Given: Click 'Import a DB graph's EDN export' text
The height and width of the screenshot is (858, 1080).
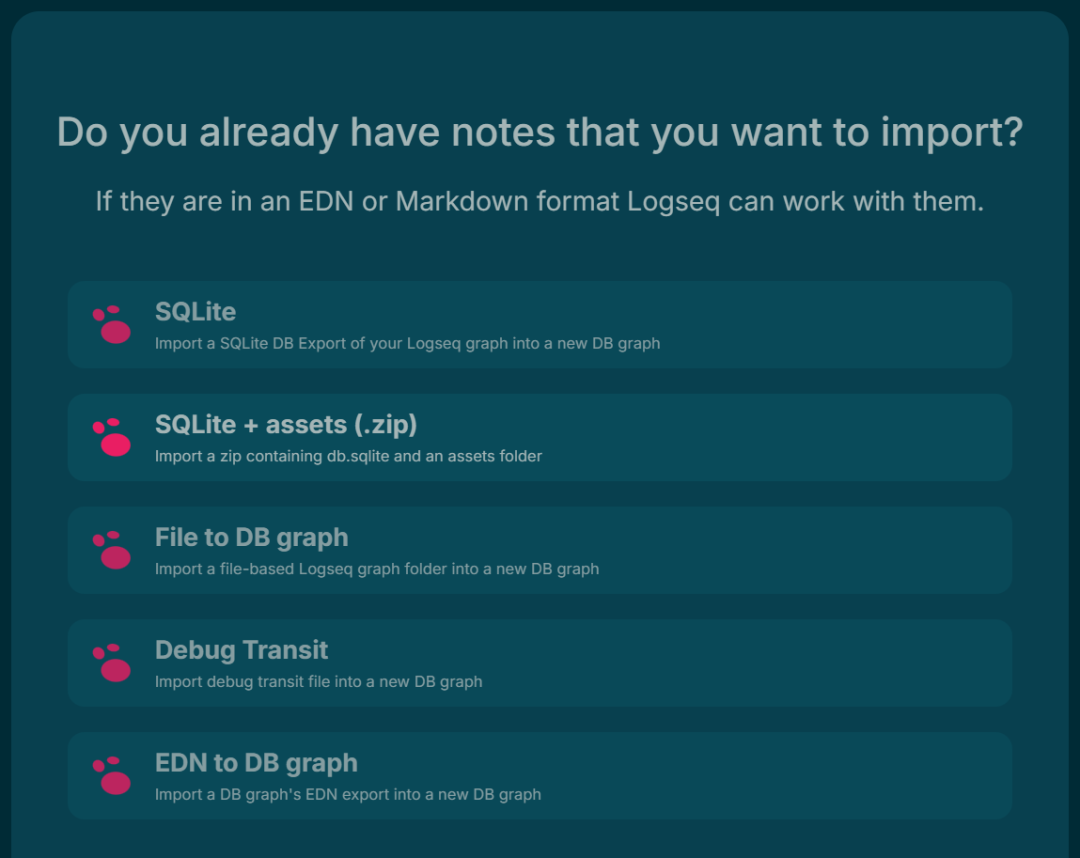Looking at the screenshot, I should coord(348,795).
